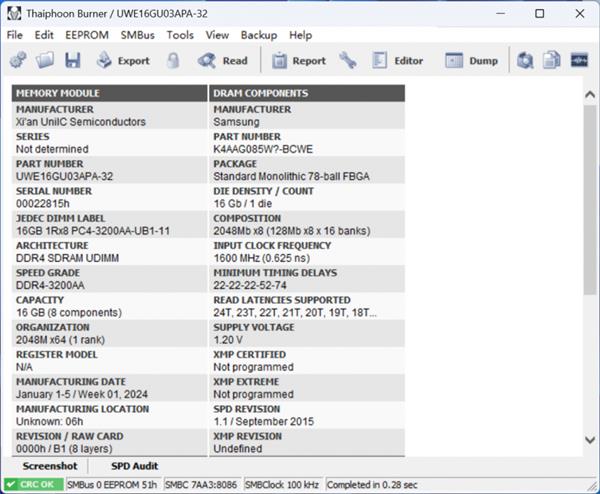This screenshot has width=600, height=494.
Task: Click the Thaiphoon Burner app icon in title bar
Action: pyautogui.click(x=14, y=14)
